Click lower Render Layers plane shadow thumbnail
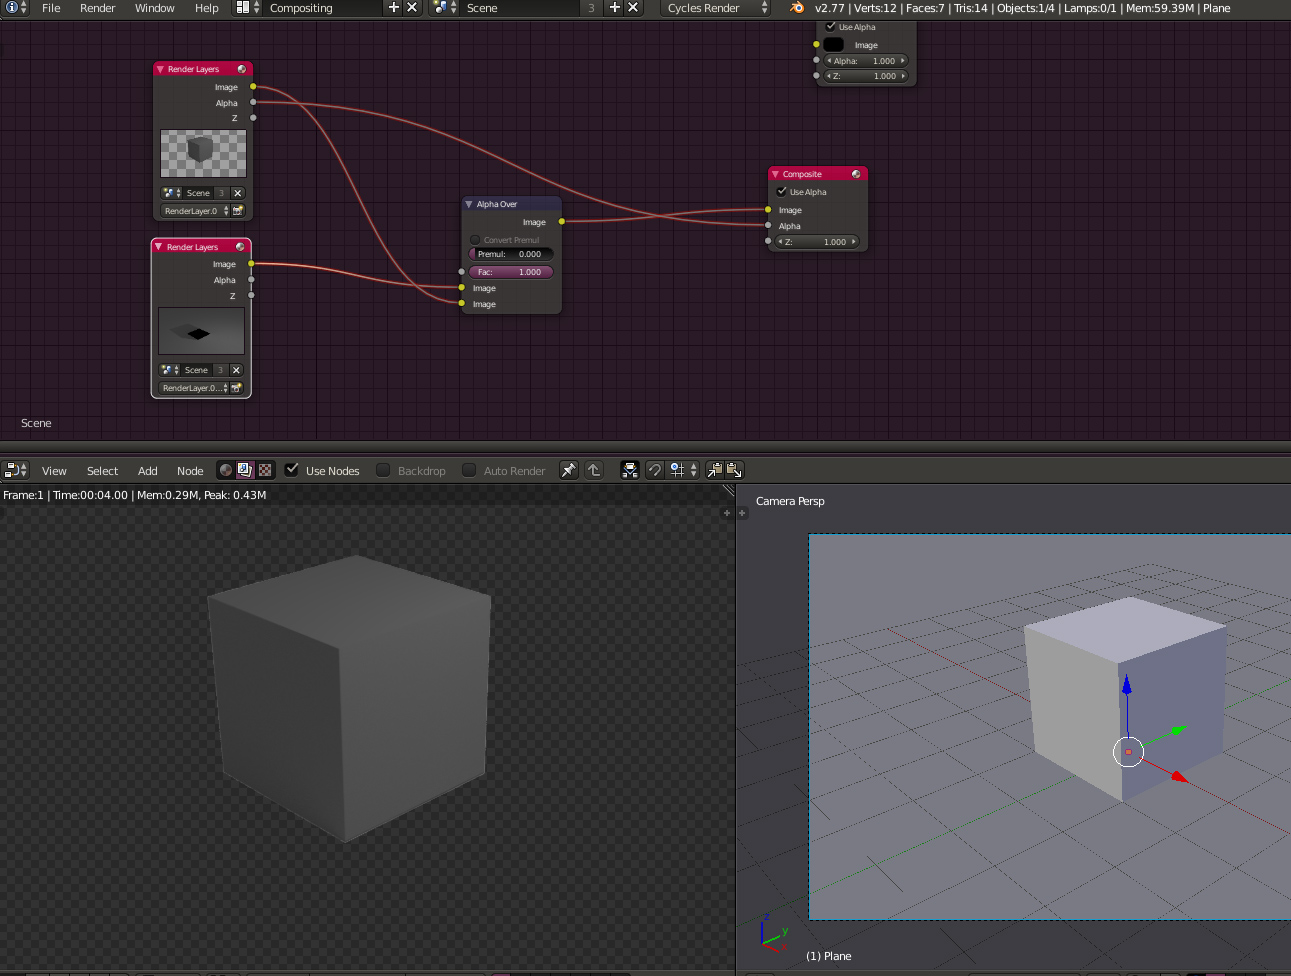 pyautogui.click(x=201, y=330)
